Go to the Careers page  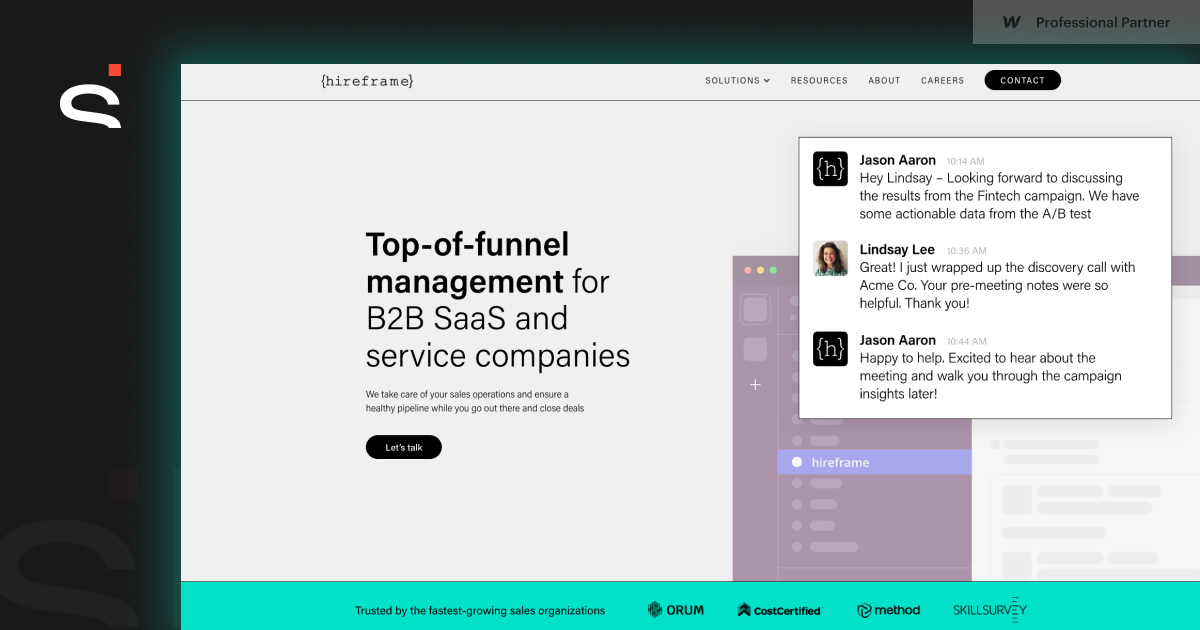(x=943, y=81)
